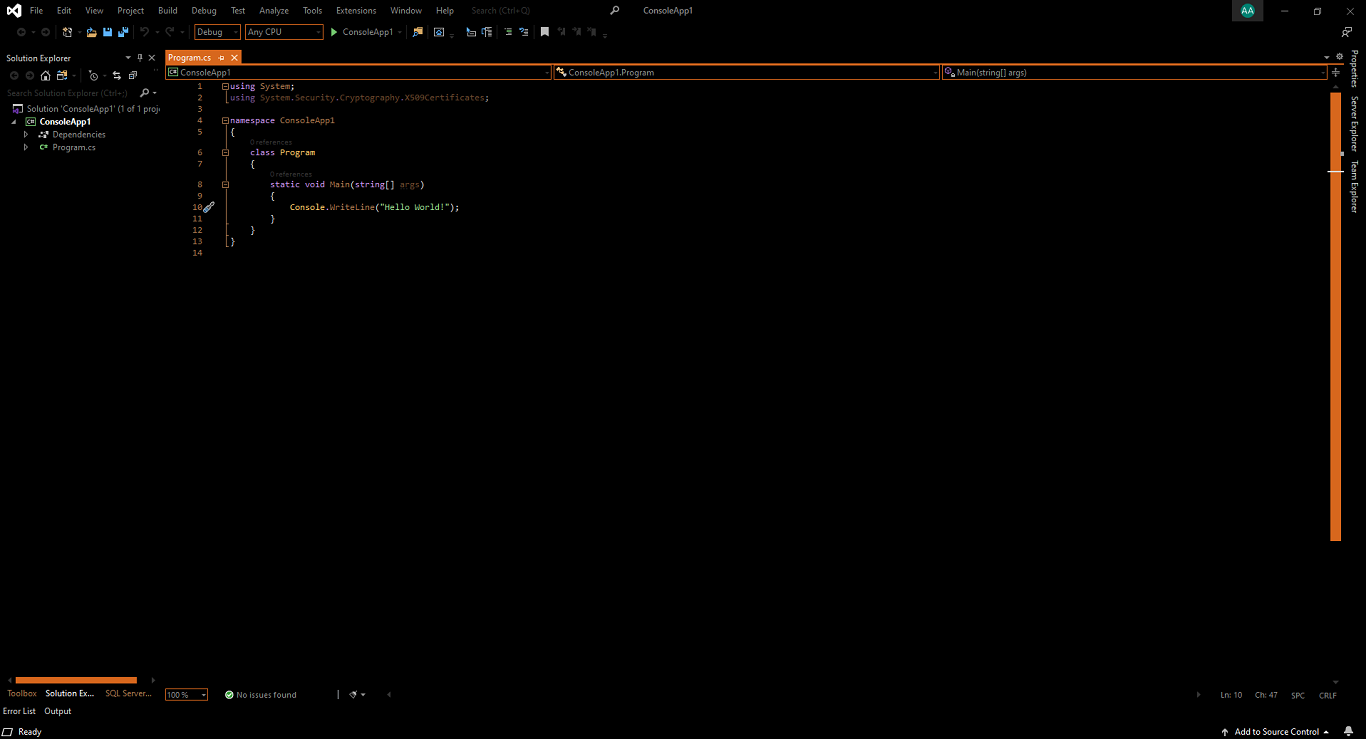1366x739 pixels.
Task: Click the AA account avatar
Action: click(x=1247, y=10)
